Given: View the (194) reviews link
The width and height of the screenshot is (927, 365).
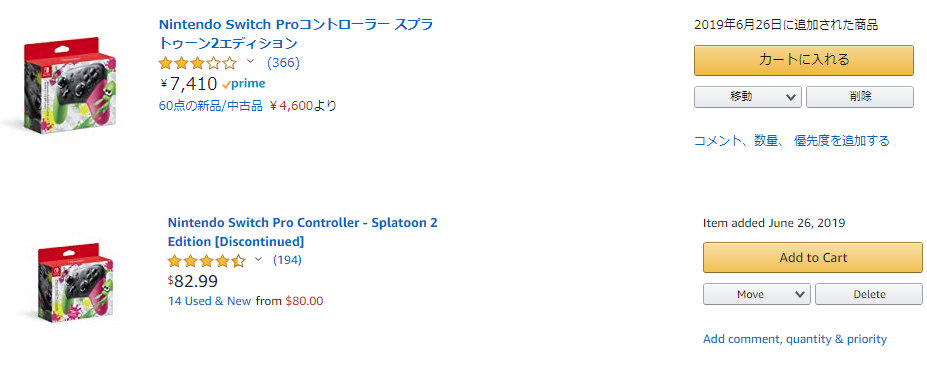Looking at the screenshot, I should (287, 260).
